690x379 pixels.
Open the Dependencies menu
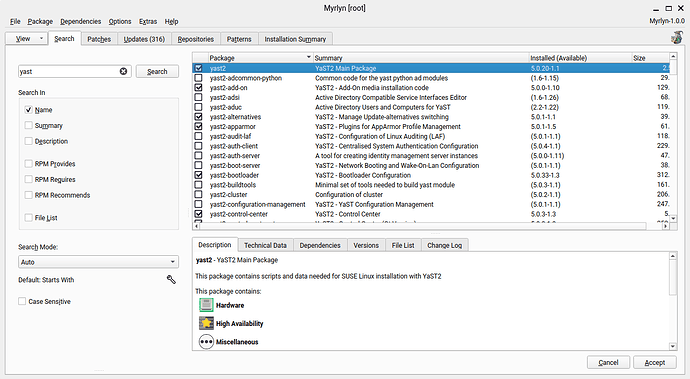click(81, 22)
